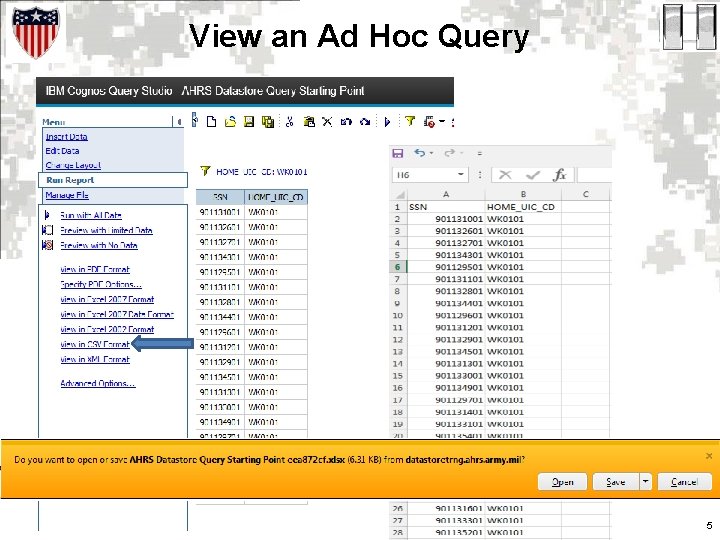
Task: Click the Open button in download bar
Action: pyautogui.click(x=562, y=482)
